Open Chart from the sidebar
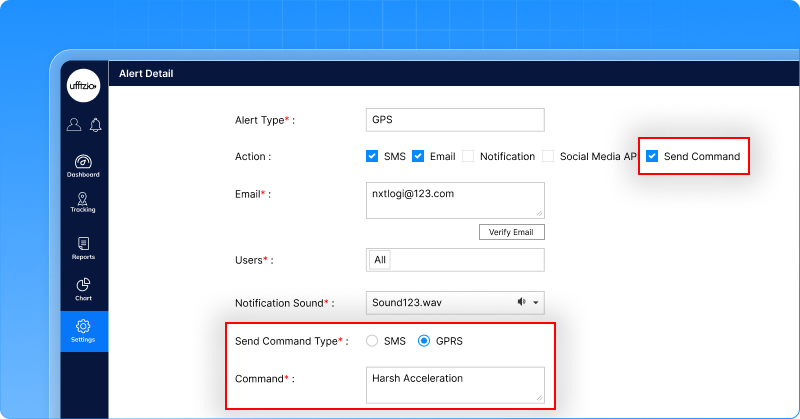This screenshot has height=419, width=800. coord(84,289)
